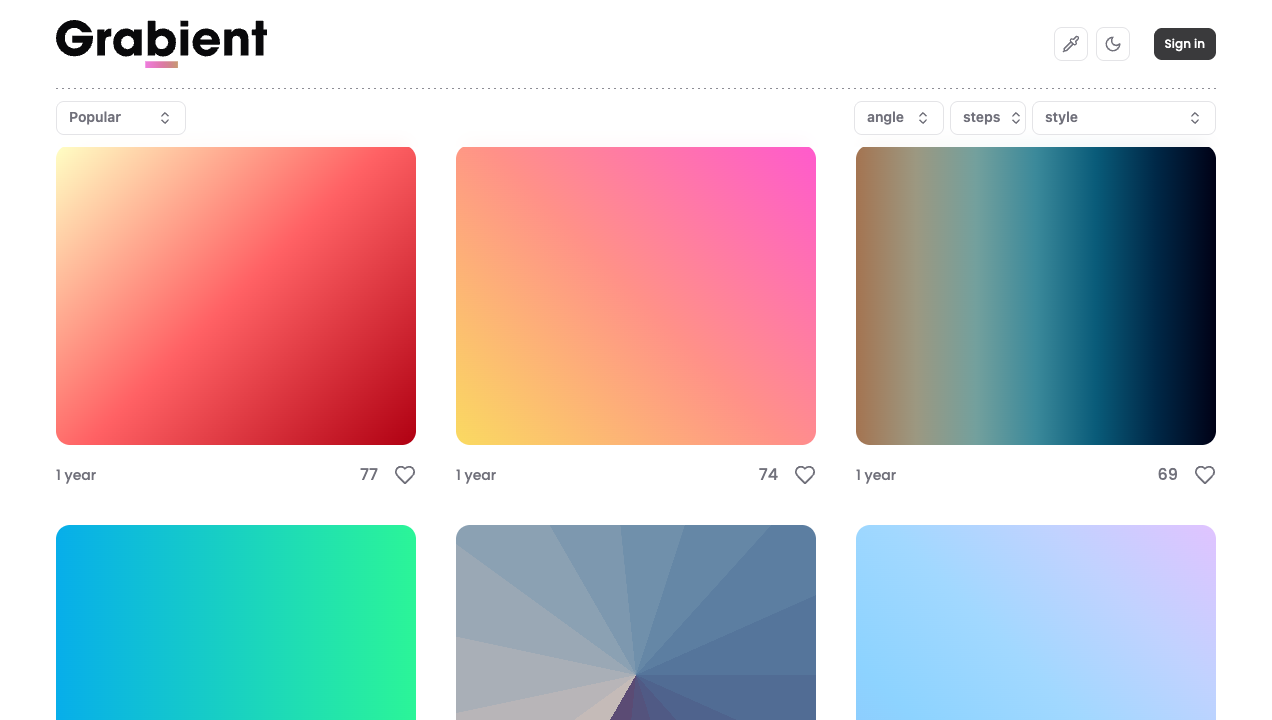
Task: Open the cream-to-red gradient card
Action: click(236, 296)
